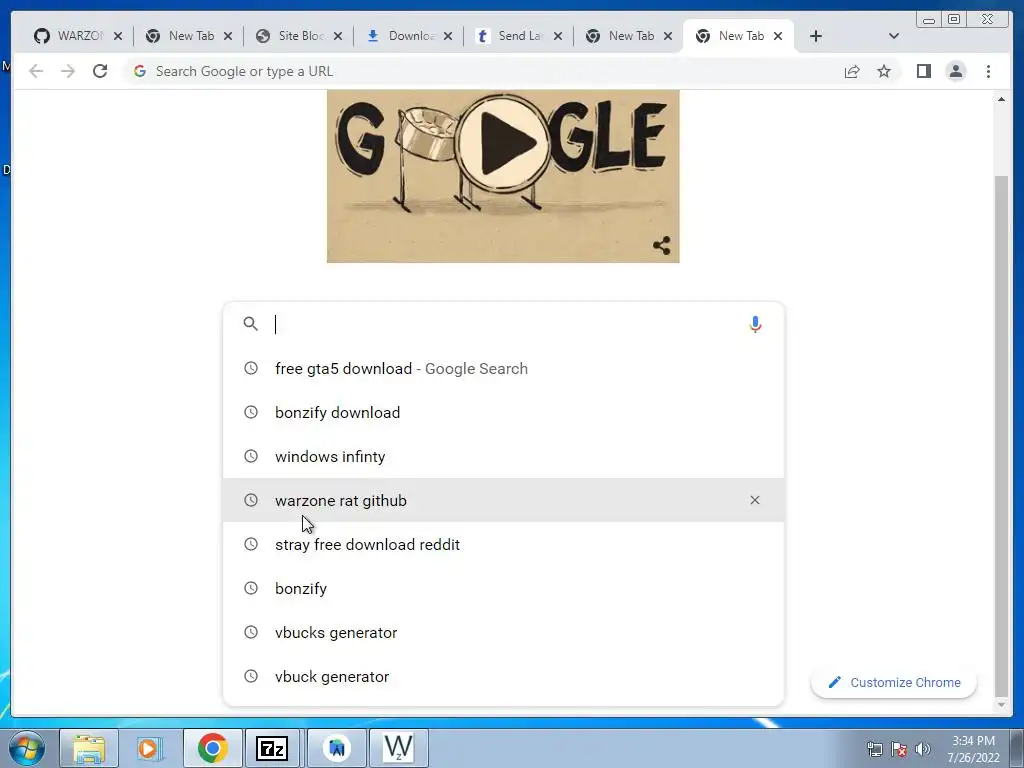Expand the tab search dropdown arrow
The width and height of the screenshot is (1024, 768).
point(894,36)
